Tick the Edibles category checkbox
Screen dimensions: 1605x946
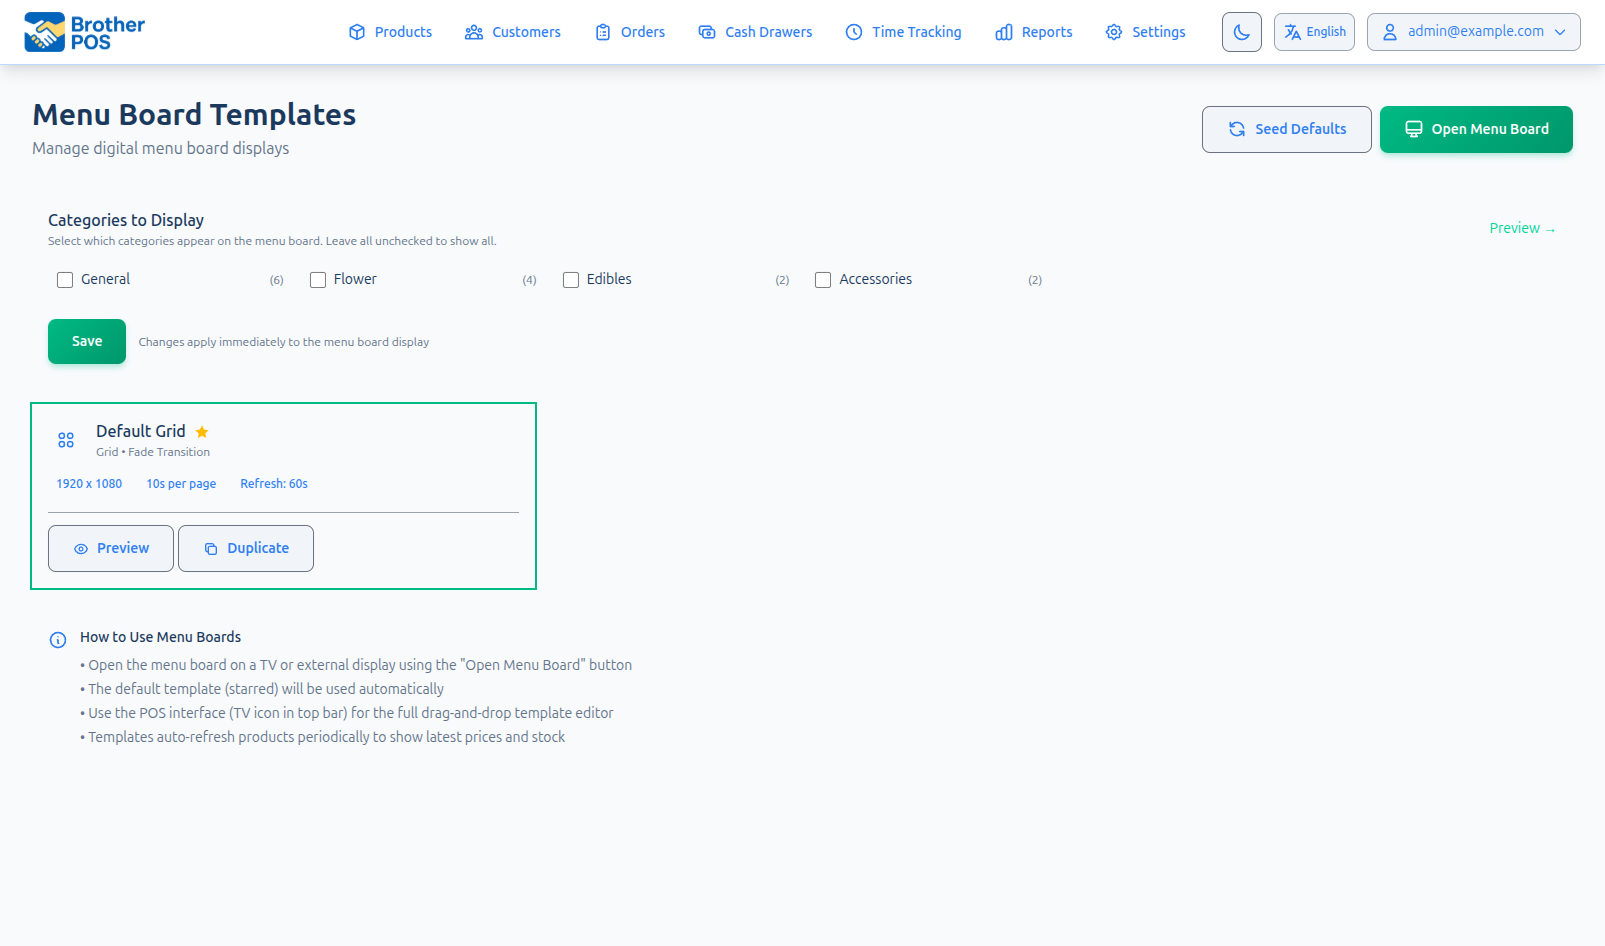[571, 280]
